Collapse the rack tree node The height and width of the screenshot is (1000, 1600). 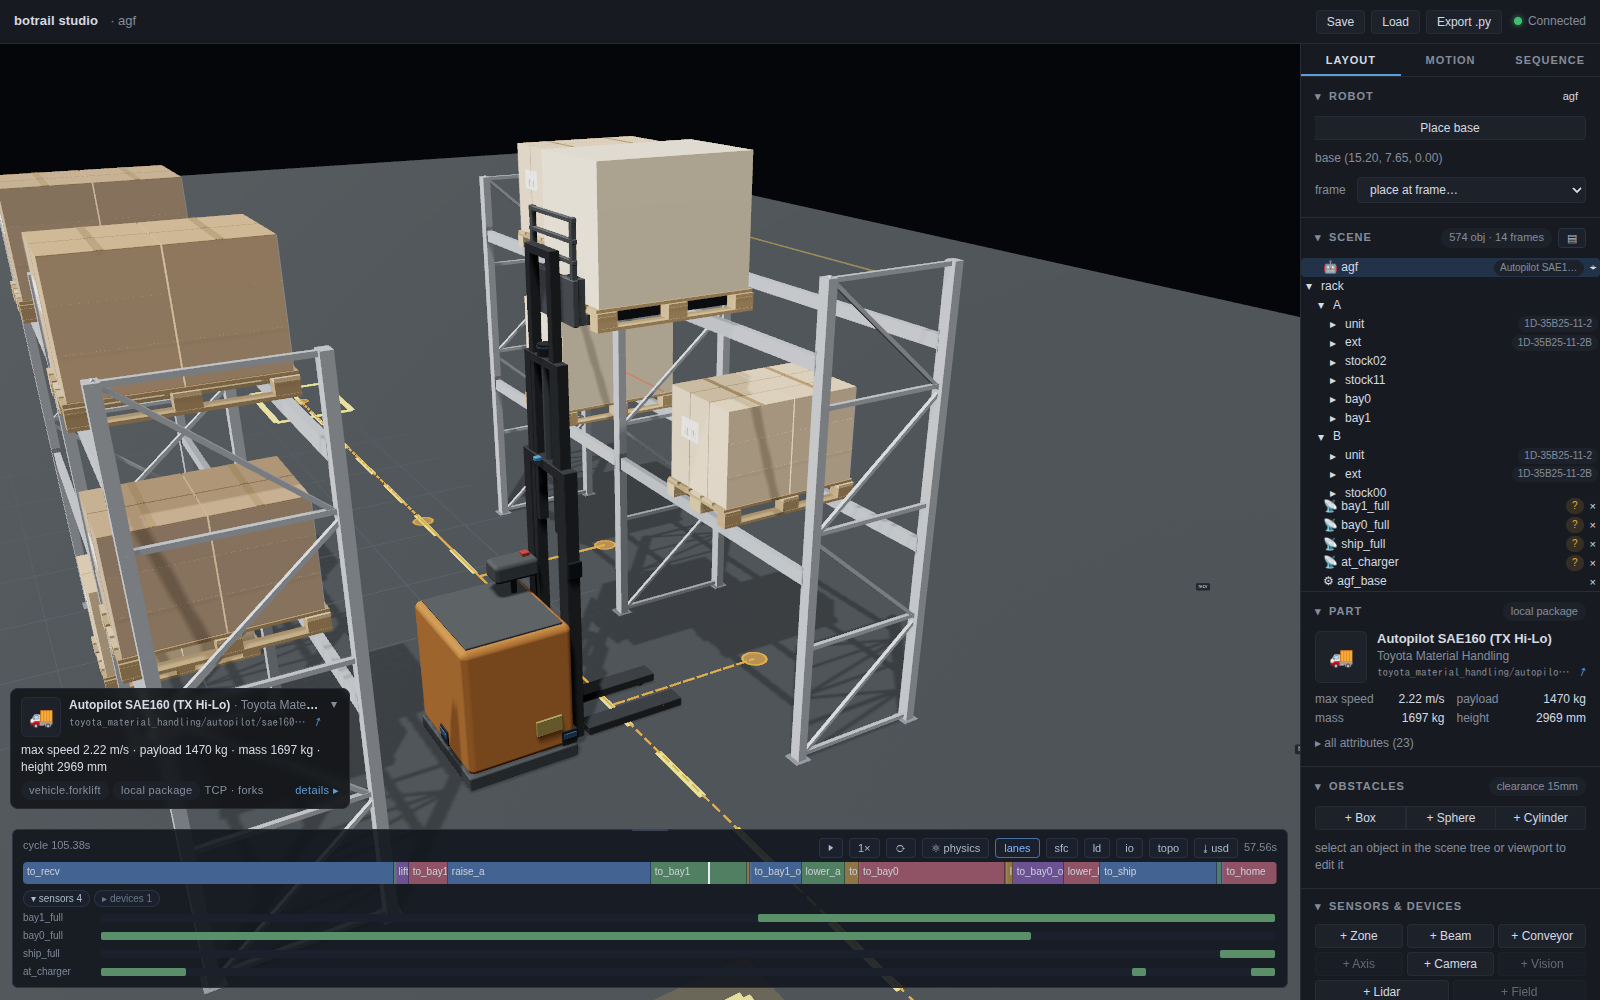pos(1309,287)
